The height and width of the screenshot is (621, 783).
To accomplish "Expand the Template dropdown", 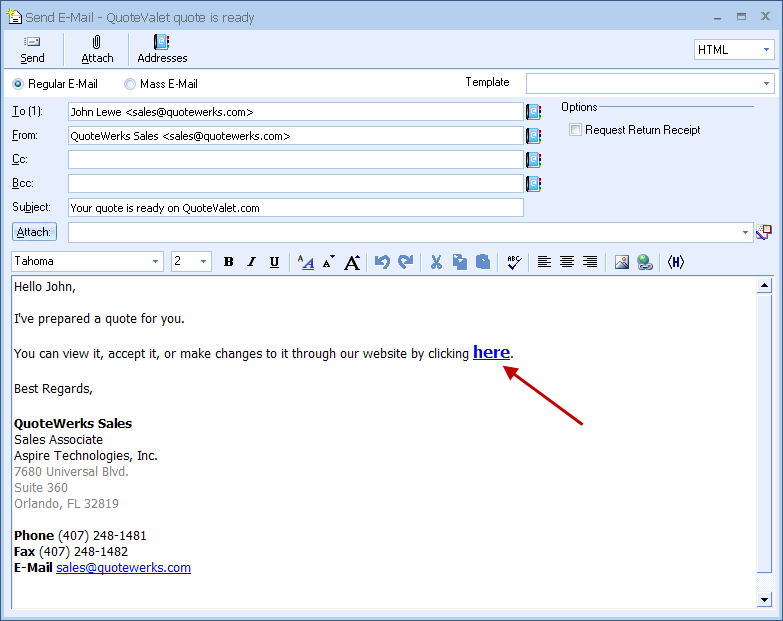I will (x=767, y=83).
